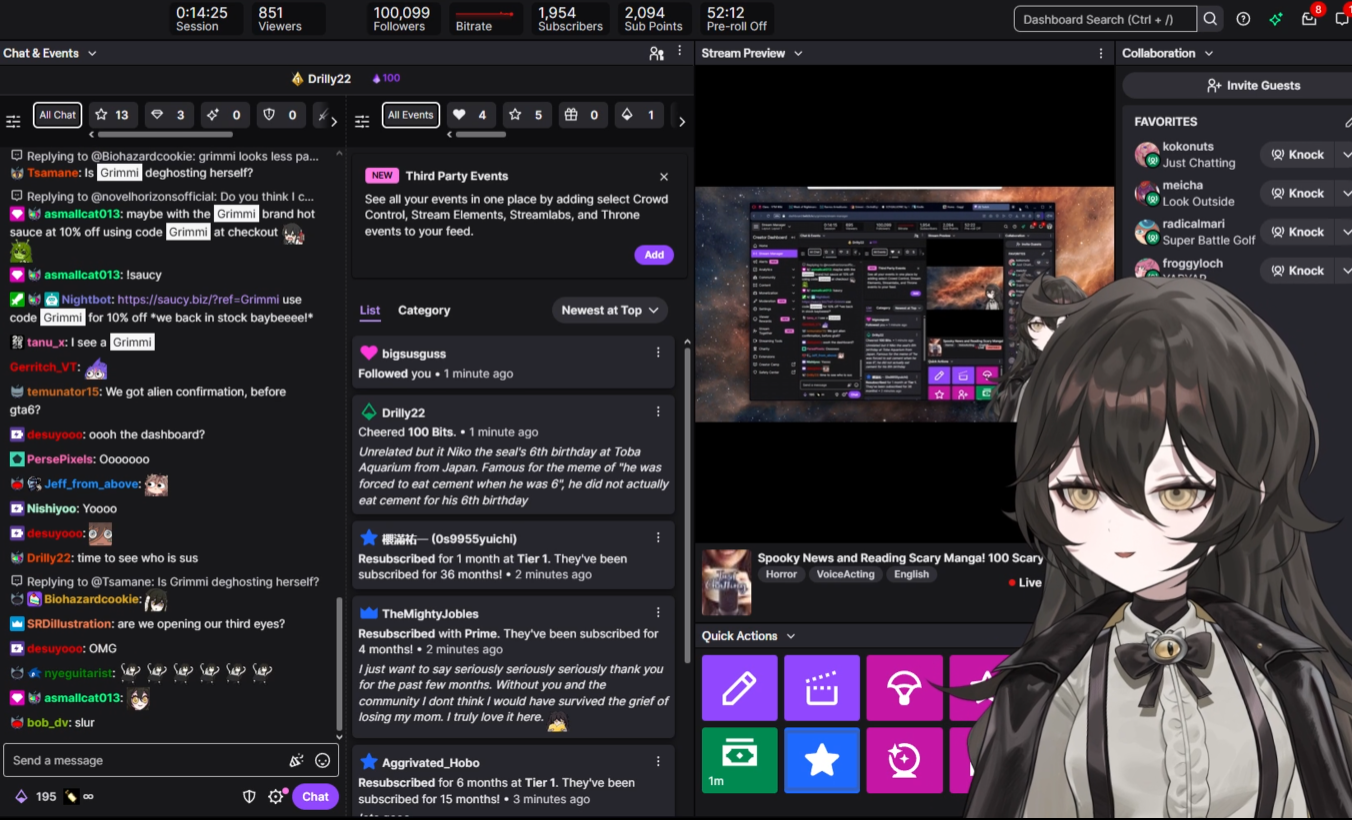Viewport: 1352px width, 820px height.
Task: Click Add in Third Party Events card
Action: 654,255
